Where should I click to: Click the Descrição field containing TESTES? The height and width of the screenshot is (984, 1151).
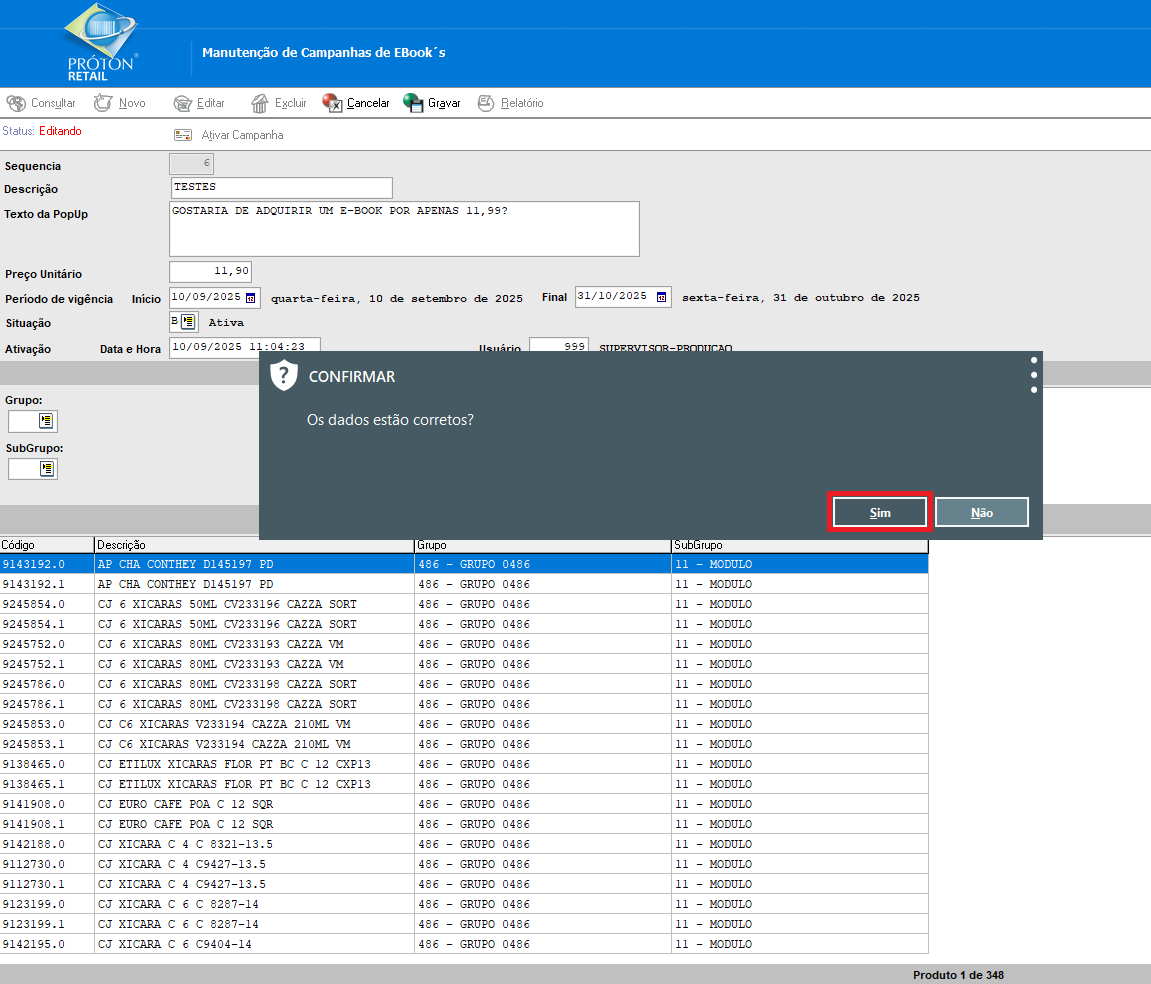tap(281, 188)
